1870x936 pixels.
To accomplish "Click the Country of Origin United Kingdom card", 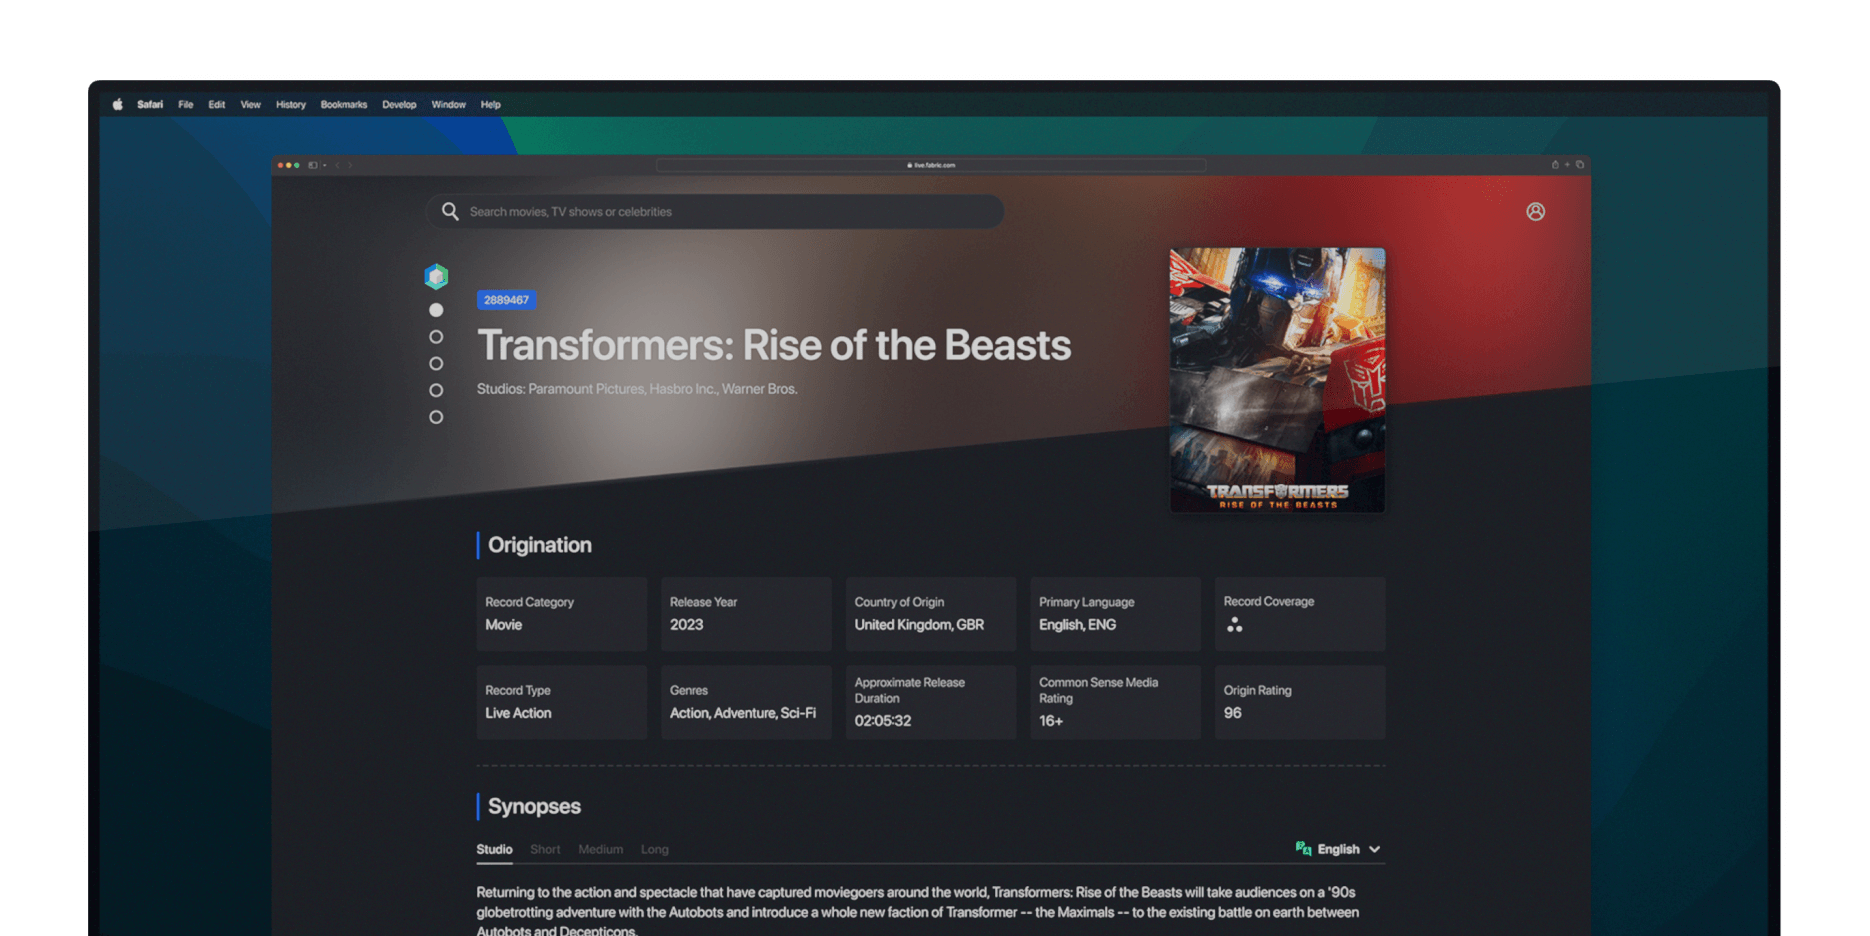I will (931, 614).
